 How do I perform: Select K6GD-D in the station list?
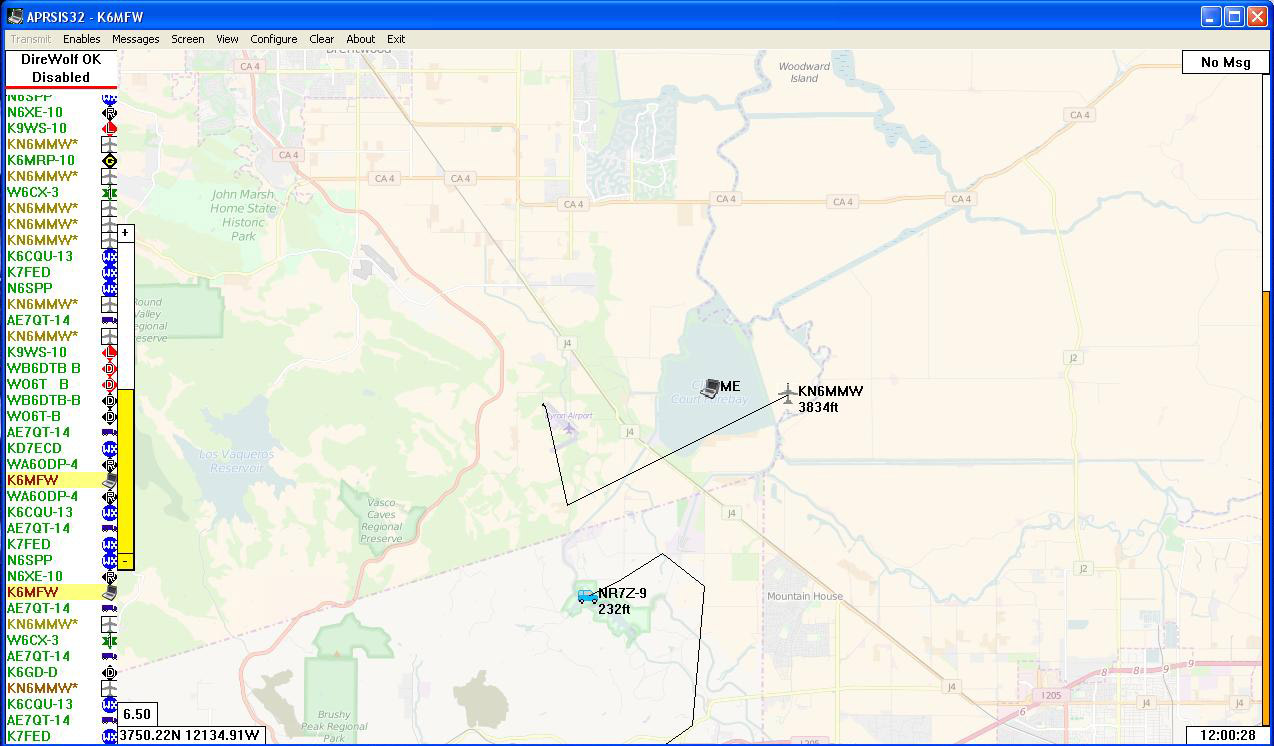coord(33,672)
